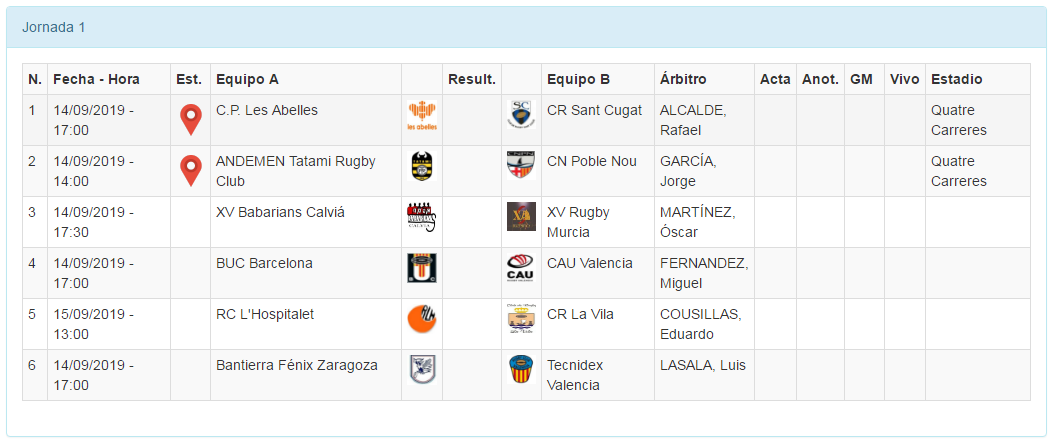The image size is (1052, 443).
Task: Open the CR Sant Cugat team name
Action: [x=594, y=110]
